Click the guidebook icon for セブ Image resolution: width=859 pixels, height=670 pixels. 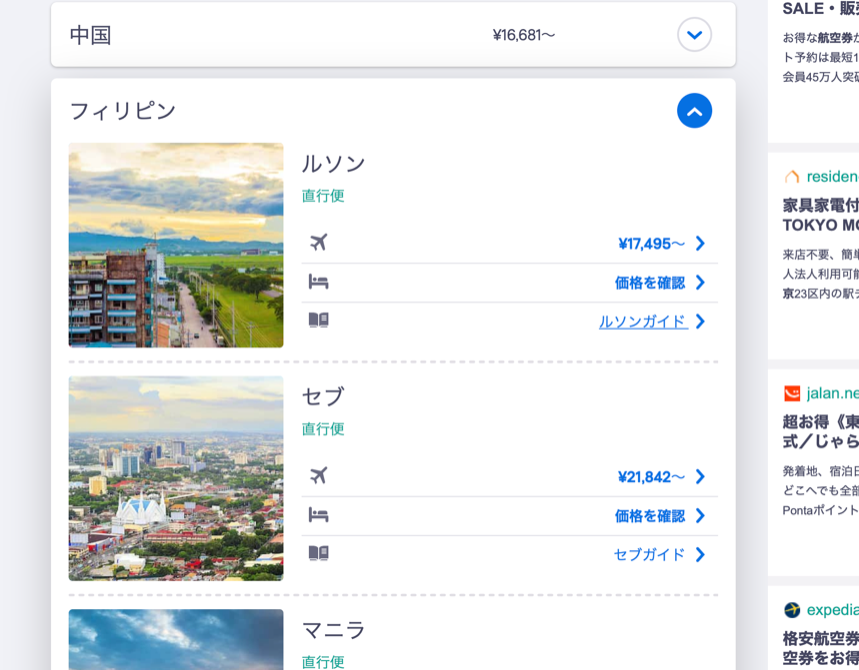318,553
